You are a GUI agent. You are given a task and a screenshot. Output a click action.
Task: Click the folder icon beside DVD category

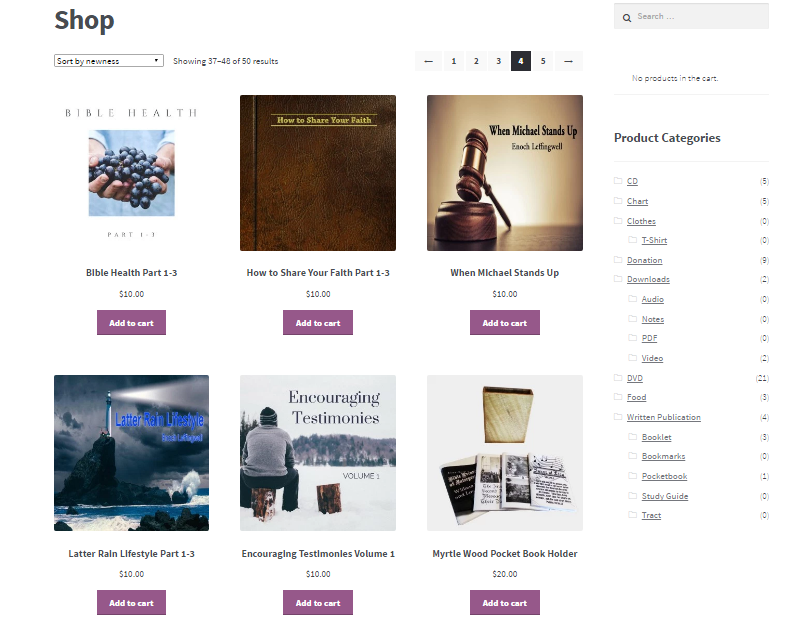(618, 377)
